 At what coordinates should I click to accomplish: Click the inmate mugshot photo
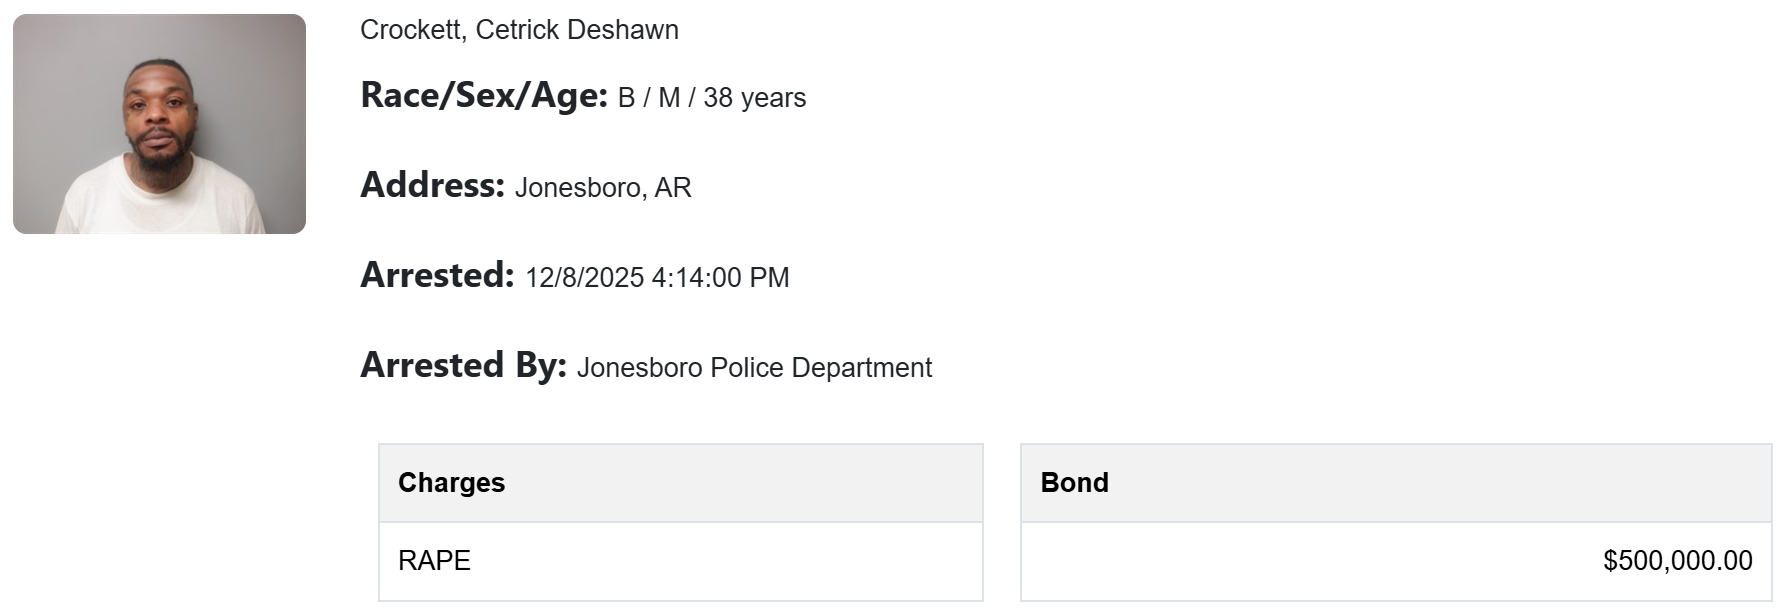(x=159, y=124)
